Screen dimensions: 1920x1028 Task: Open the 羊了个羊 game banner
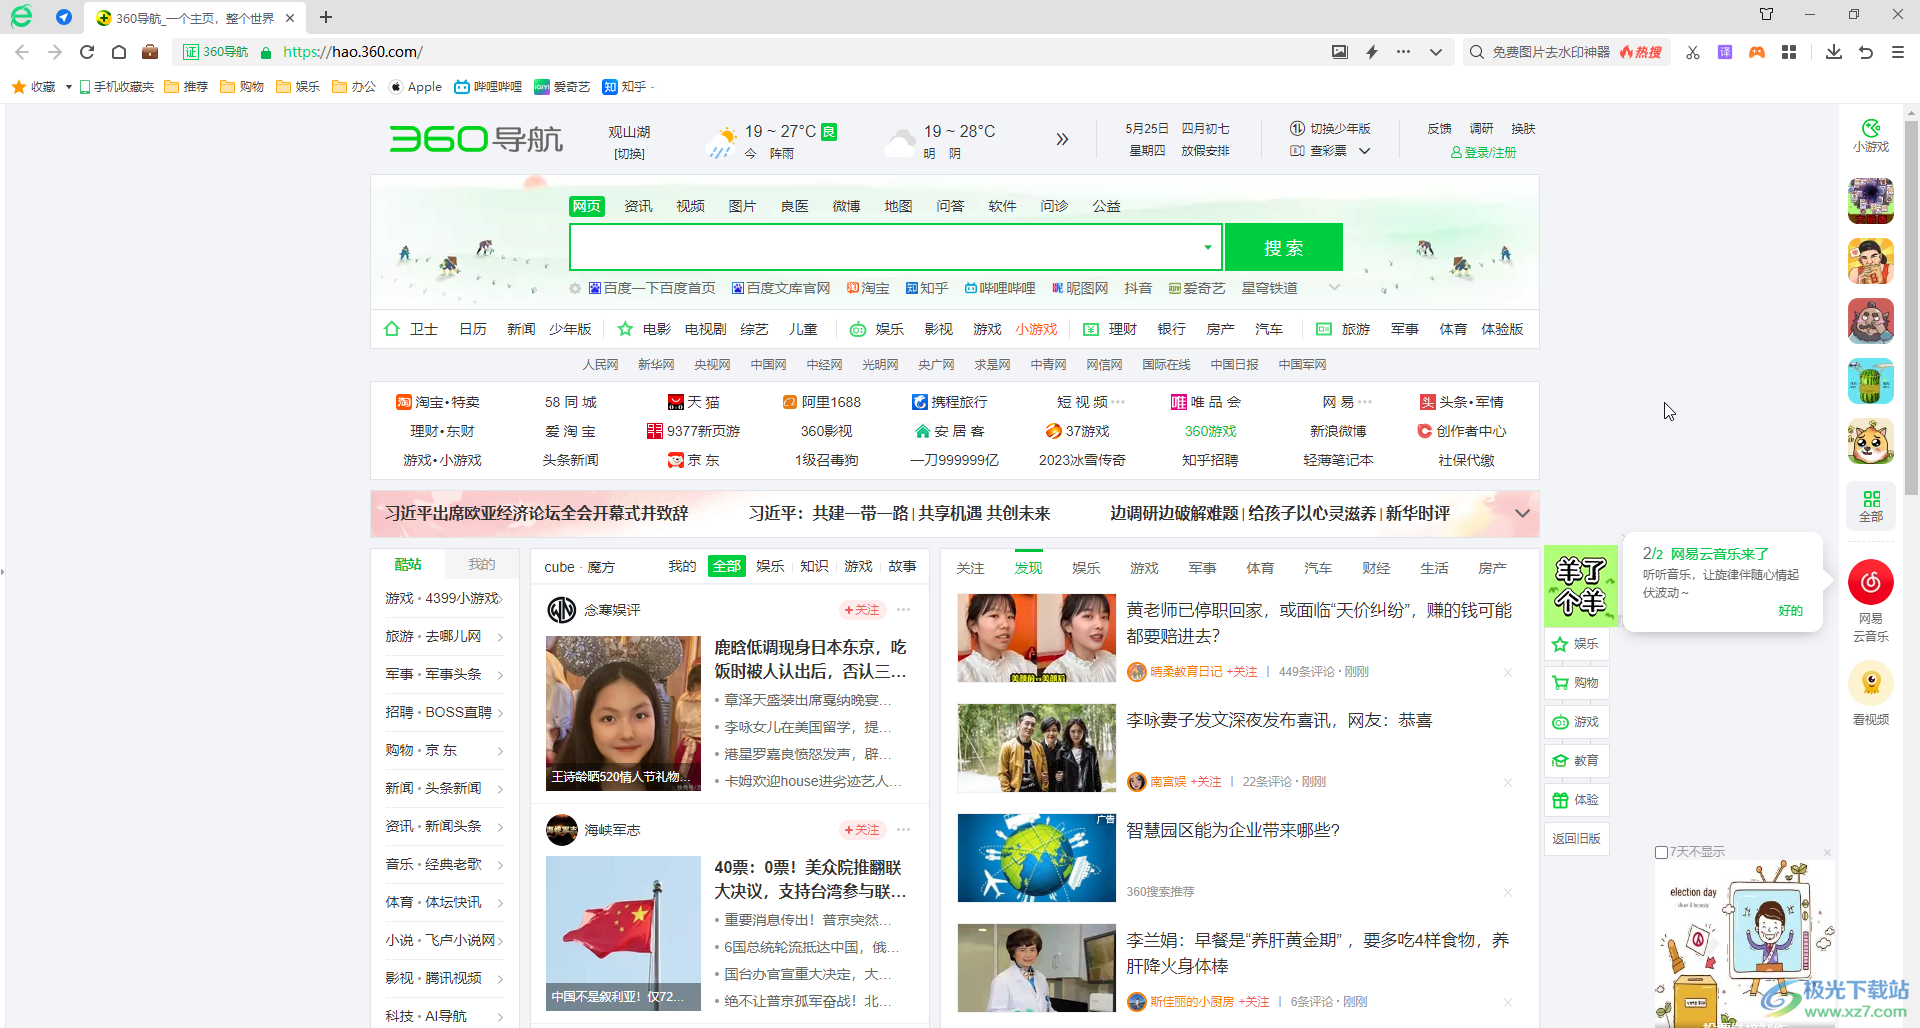click(1580, 586)
